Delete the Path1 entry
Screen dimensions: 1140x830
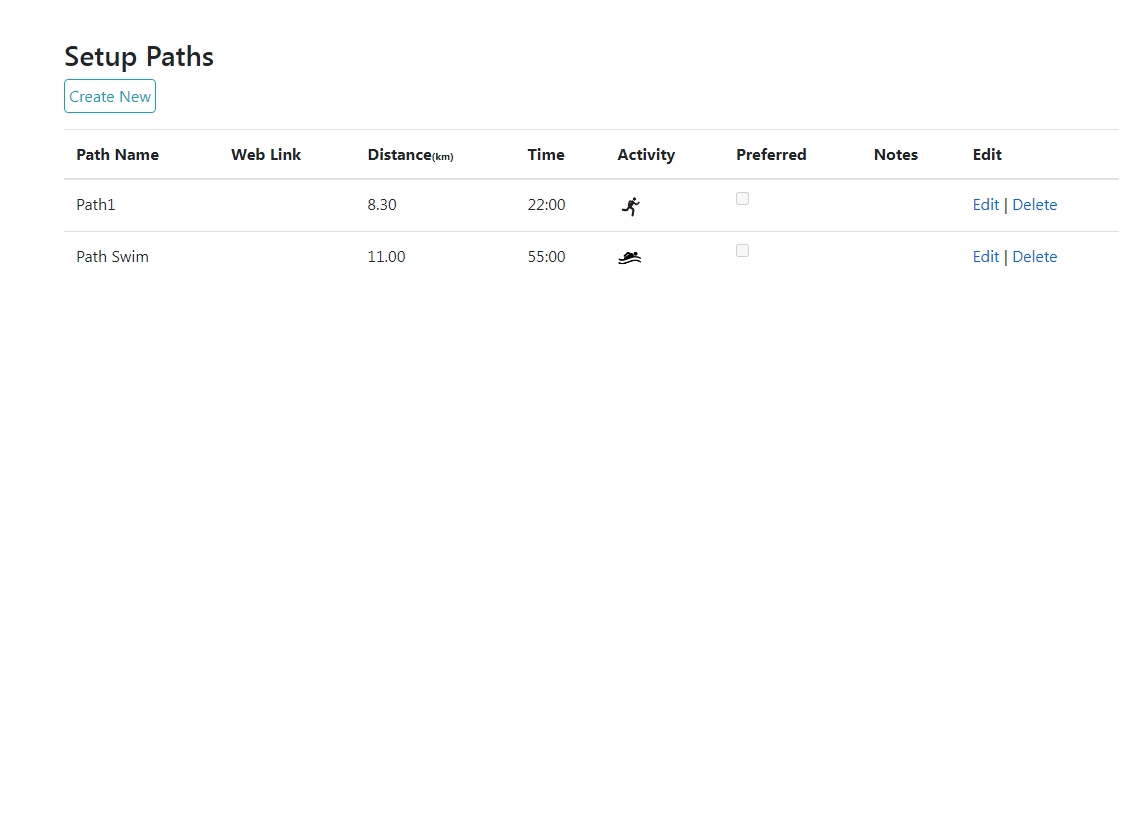pyautogui.click(x=1034, y=205)
